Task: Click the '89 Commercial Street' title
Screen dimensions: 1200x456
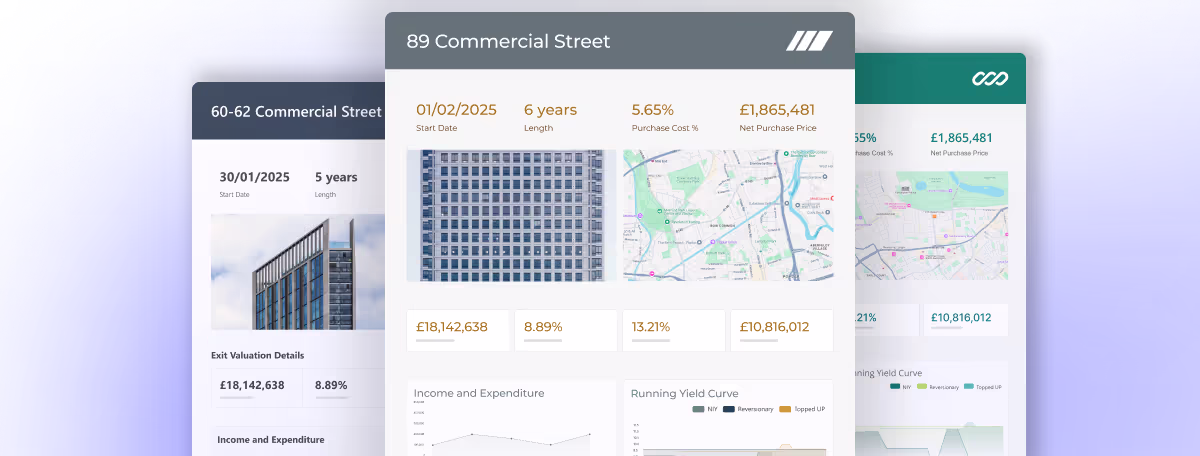Action: pos(508,41)
